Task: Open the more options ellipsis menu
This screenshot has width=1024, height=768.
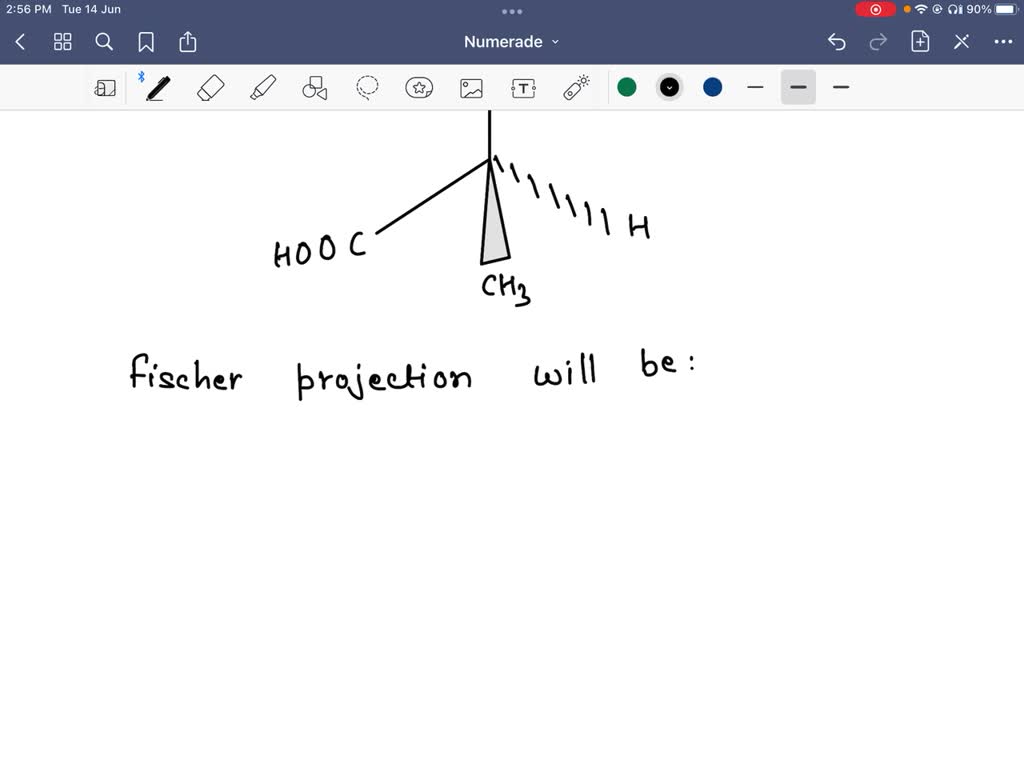Action: [1004, 41]
